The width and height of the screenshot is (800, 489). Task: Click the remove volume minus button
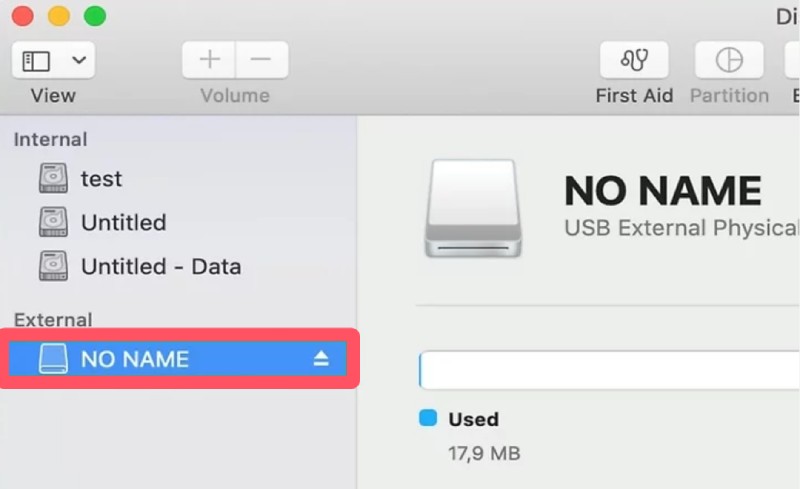[x=261, y=60]
